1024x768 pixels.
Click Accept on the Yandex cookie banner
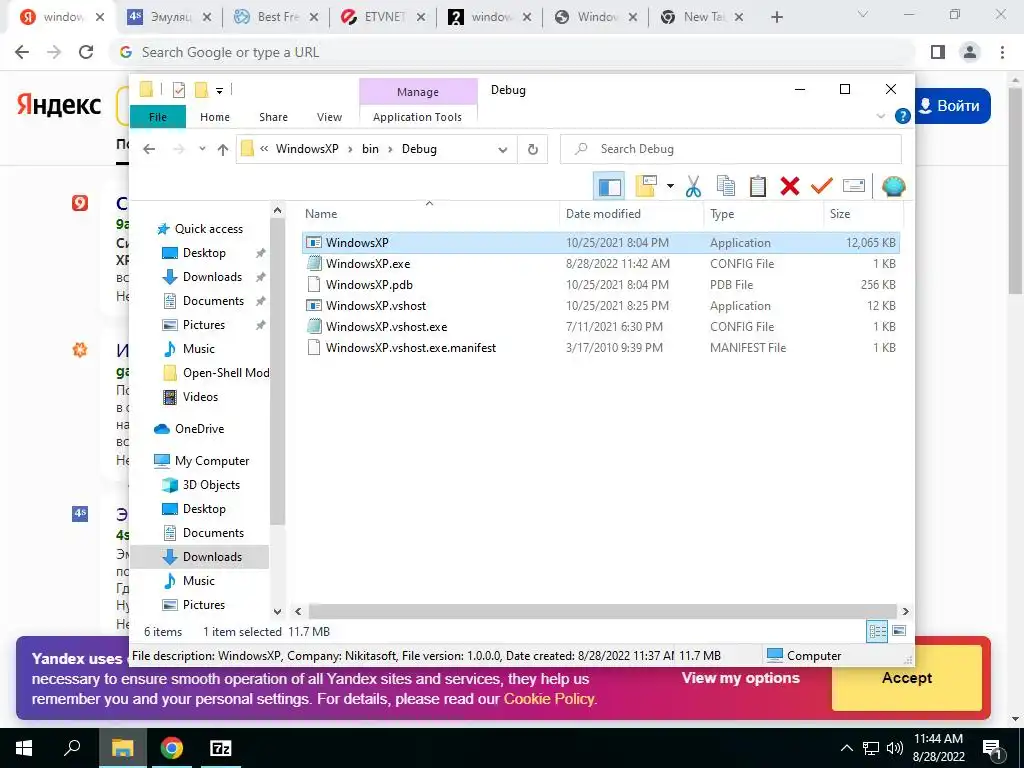coord(906,678)
